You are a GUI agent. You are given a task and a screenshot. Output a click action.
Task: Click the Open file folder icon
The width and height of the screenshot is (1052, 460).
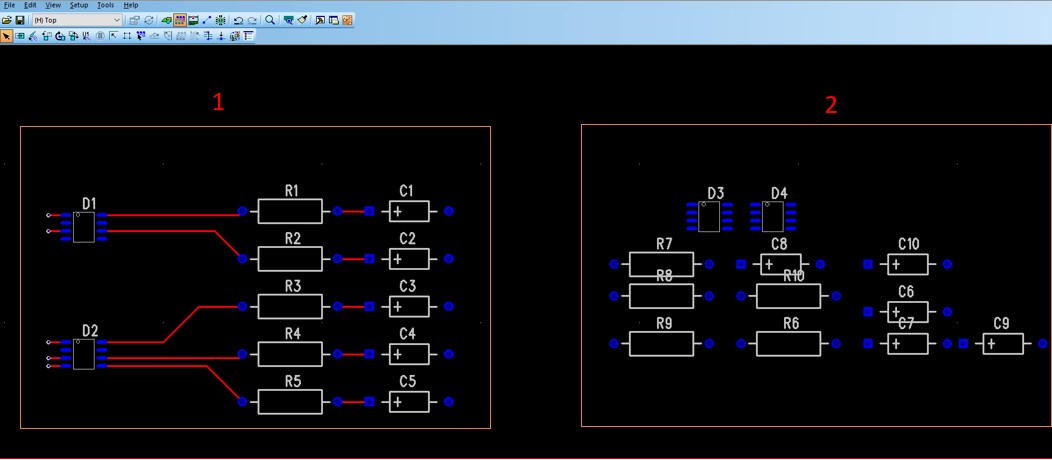click(x=7, y=20)
